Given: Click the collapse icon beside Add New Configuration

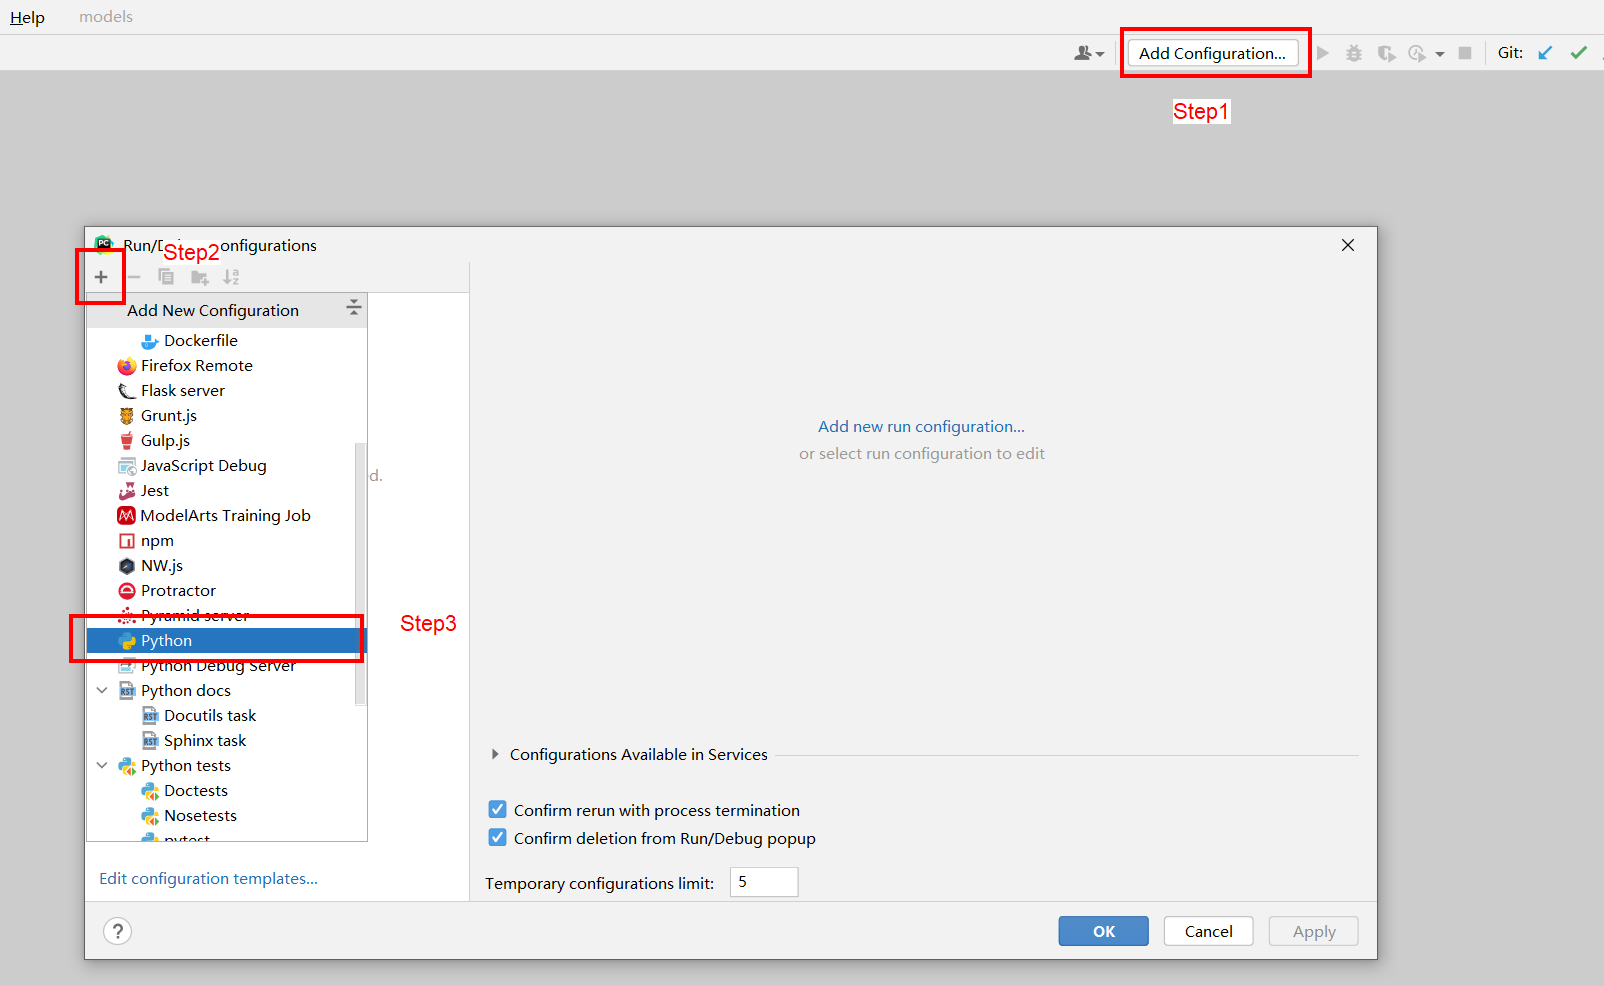Looking at the screenshot, I should (x=353, y=308).
